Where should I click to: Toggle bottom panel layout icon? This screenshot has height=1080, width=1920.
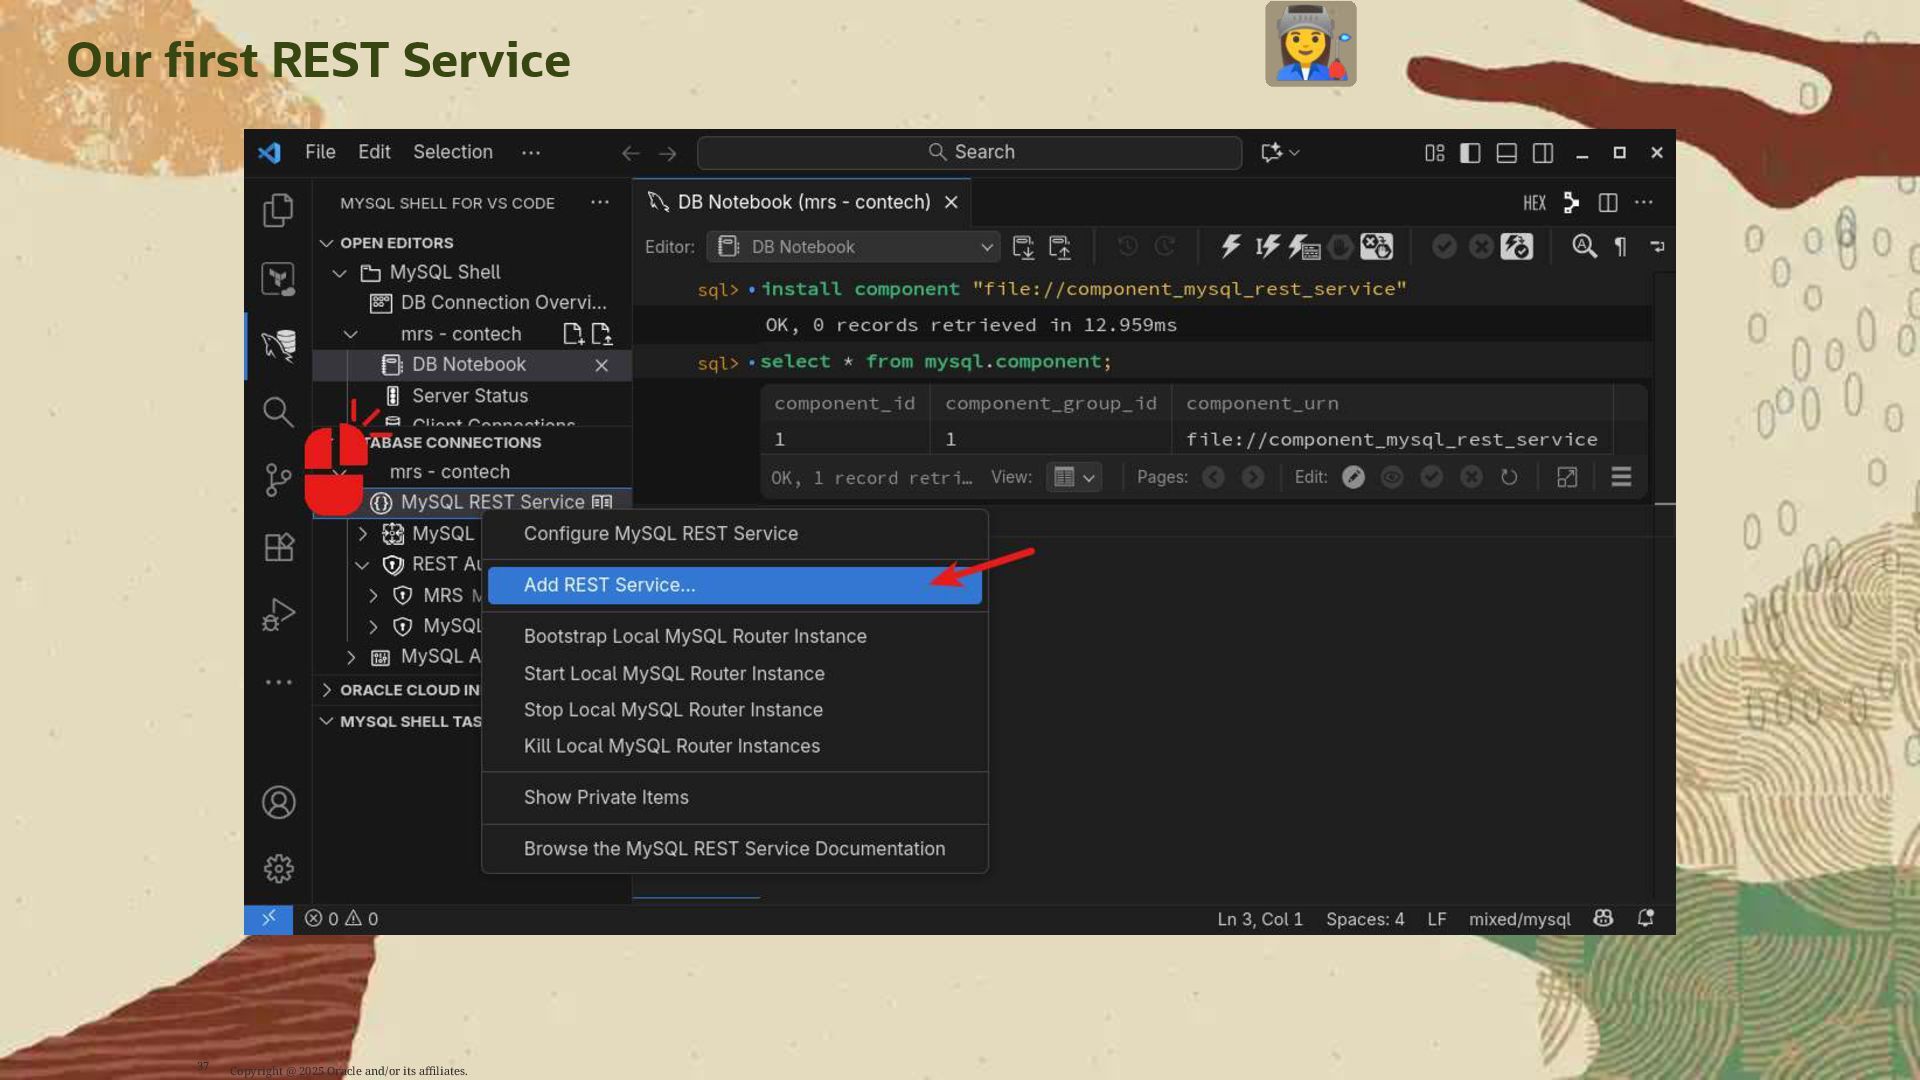pyautogui.click(x=1506, y=153)
